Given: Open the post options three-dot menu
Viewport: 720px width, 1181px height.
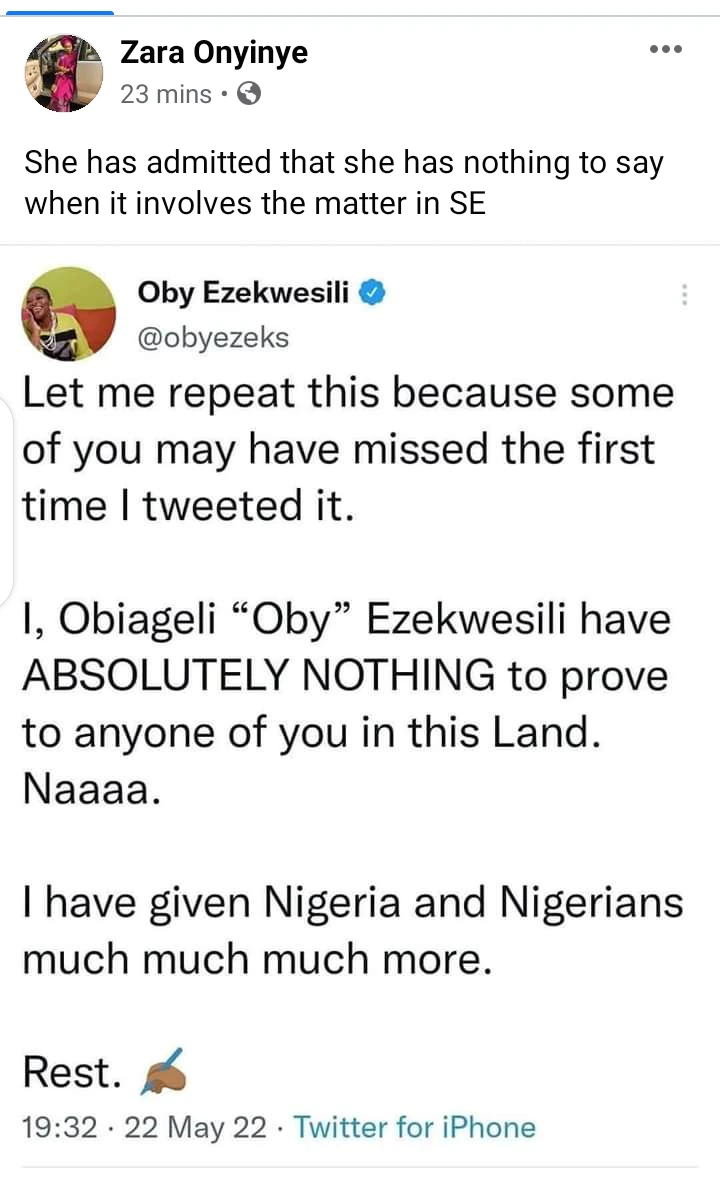Looking at the screenshot, I should click(x=665, y=49).
